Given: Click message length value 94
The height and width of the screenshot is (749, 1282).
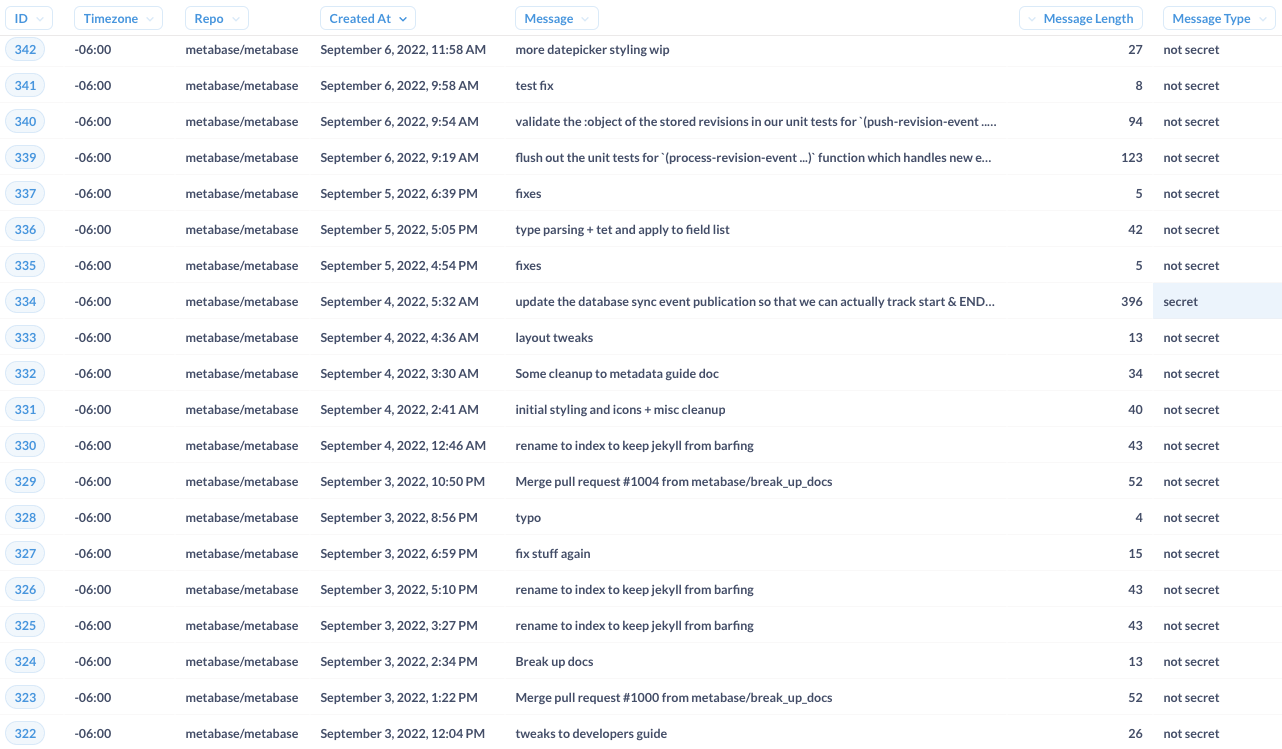Looking at the screenshot, I should (1135, 122).
